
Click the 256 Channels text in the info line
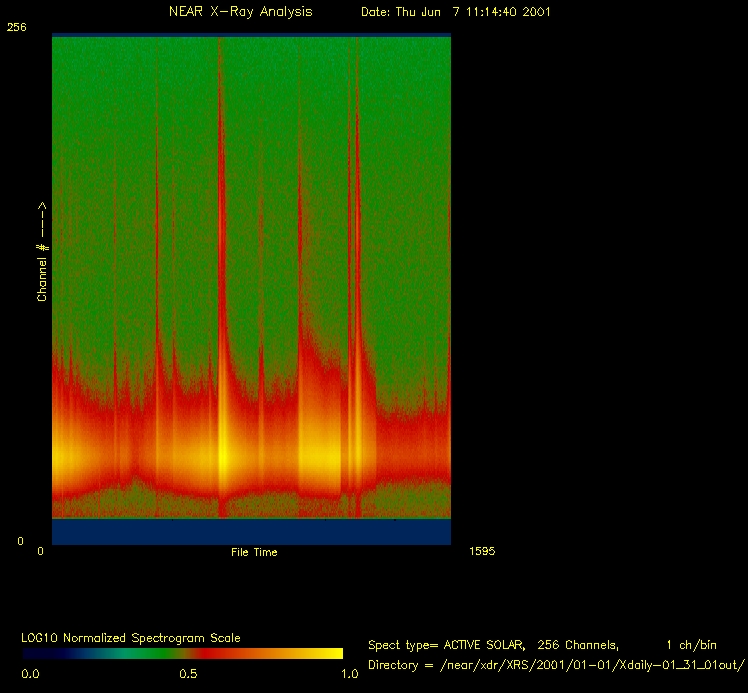click(x=578, y=645)
